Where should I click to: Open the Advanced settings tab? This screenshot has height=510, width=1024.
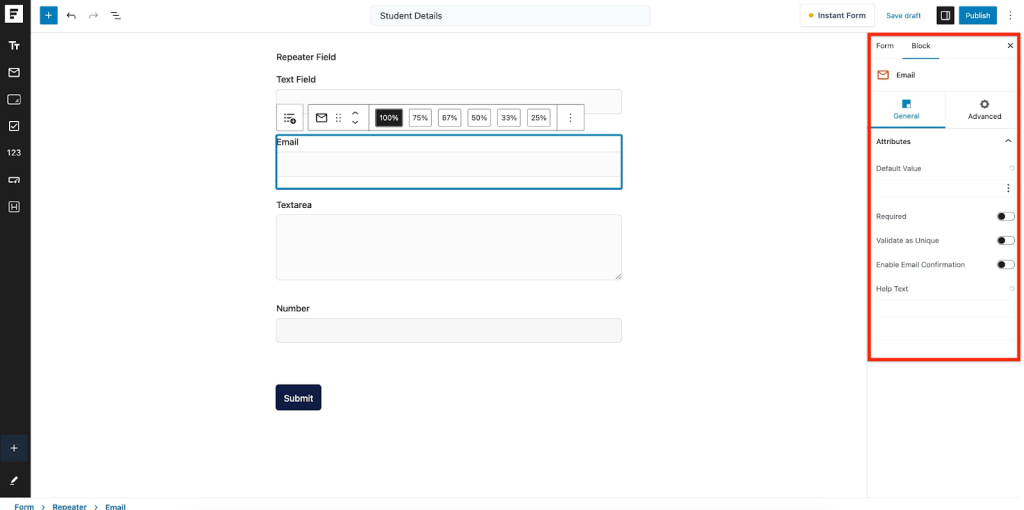point(984,110)
